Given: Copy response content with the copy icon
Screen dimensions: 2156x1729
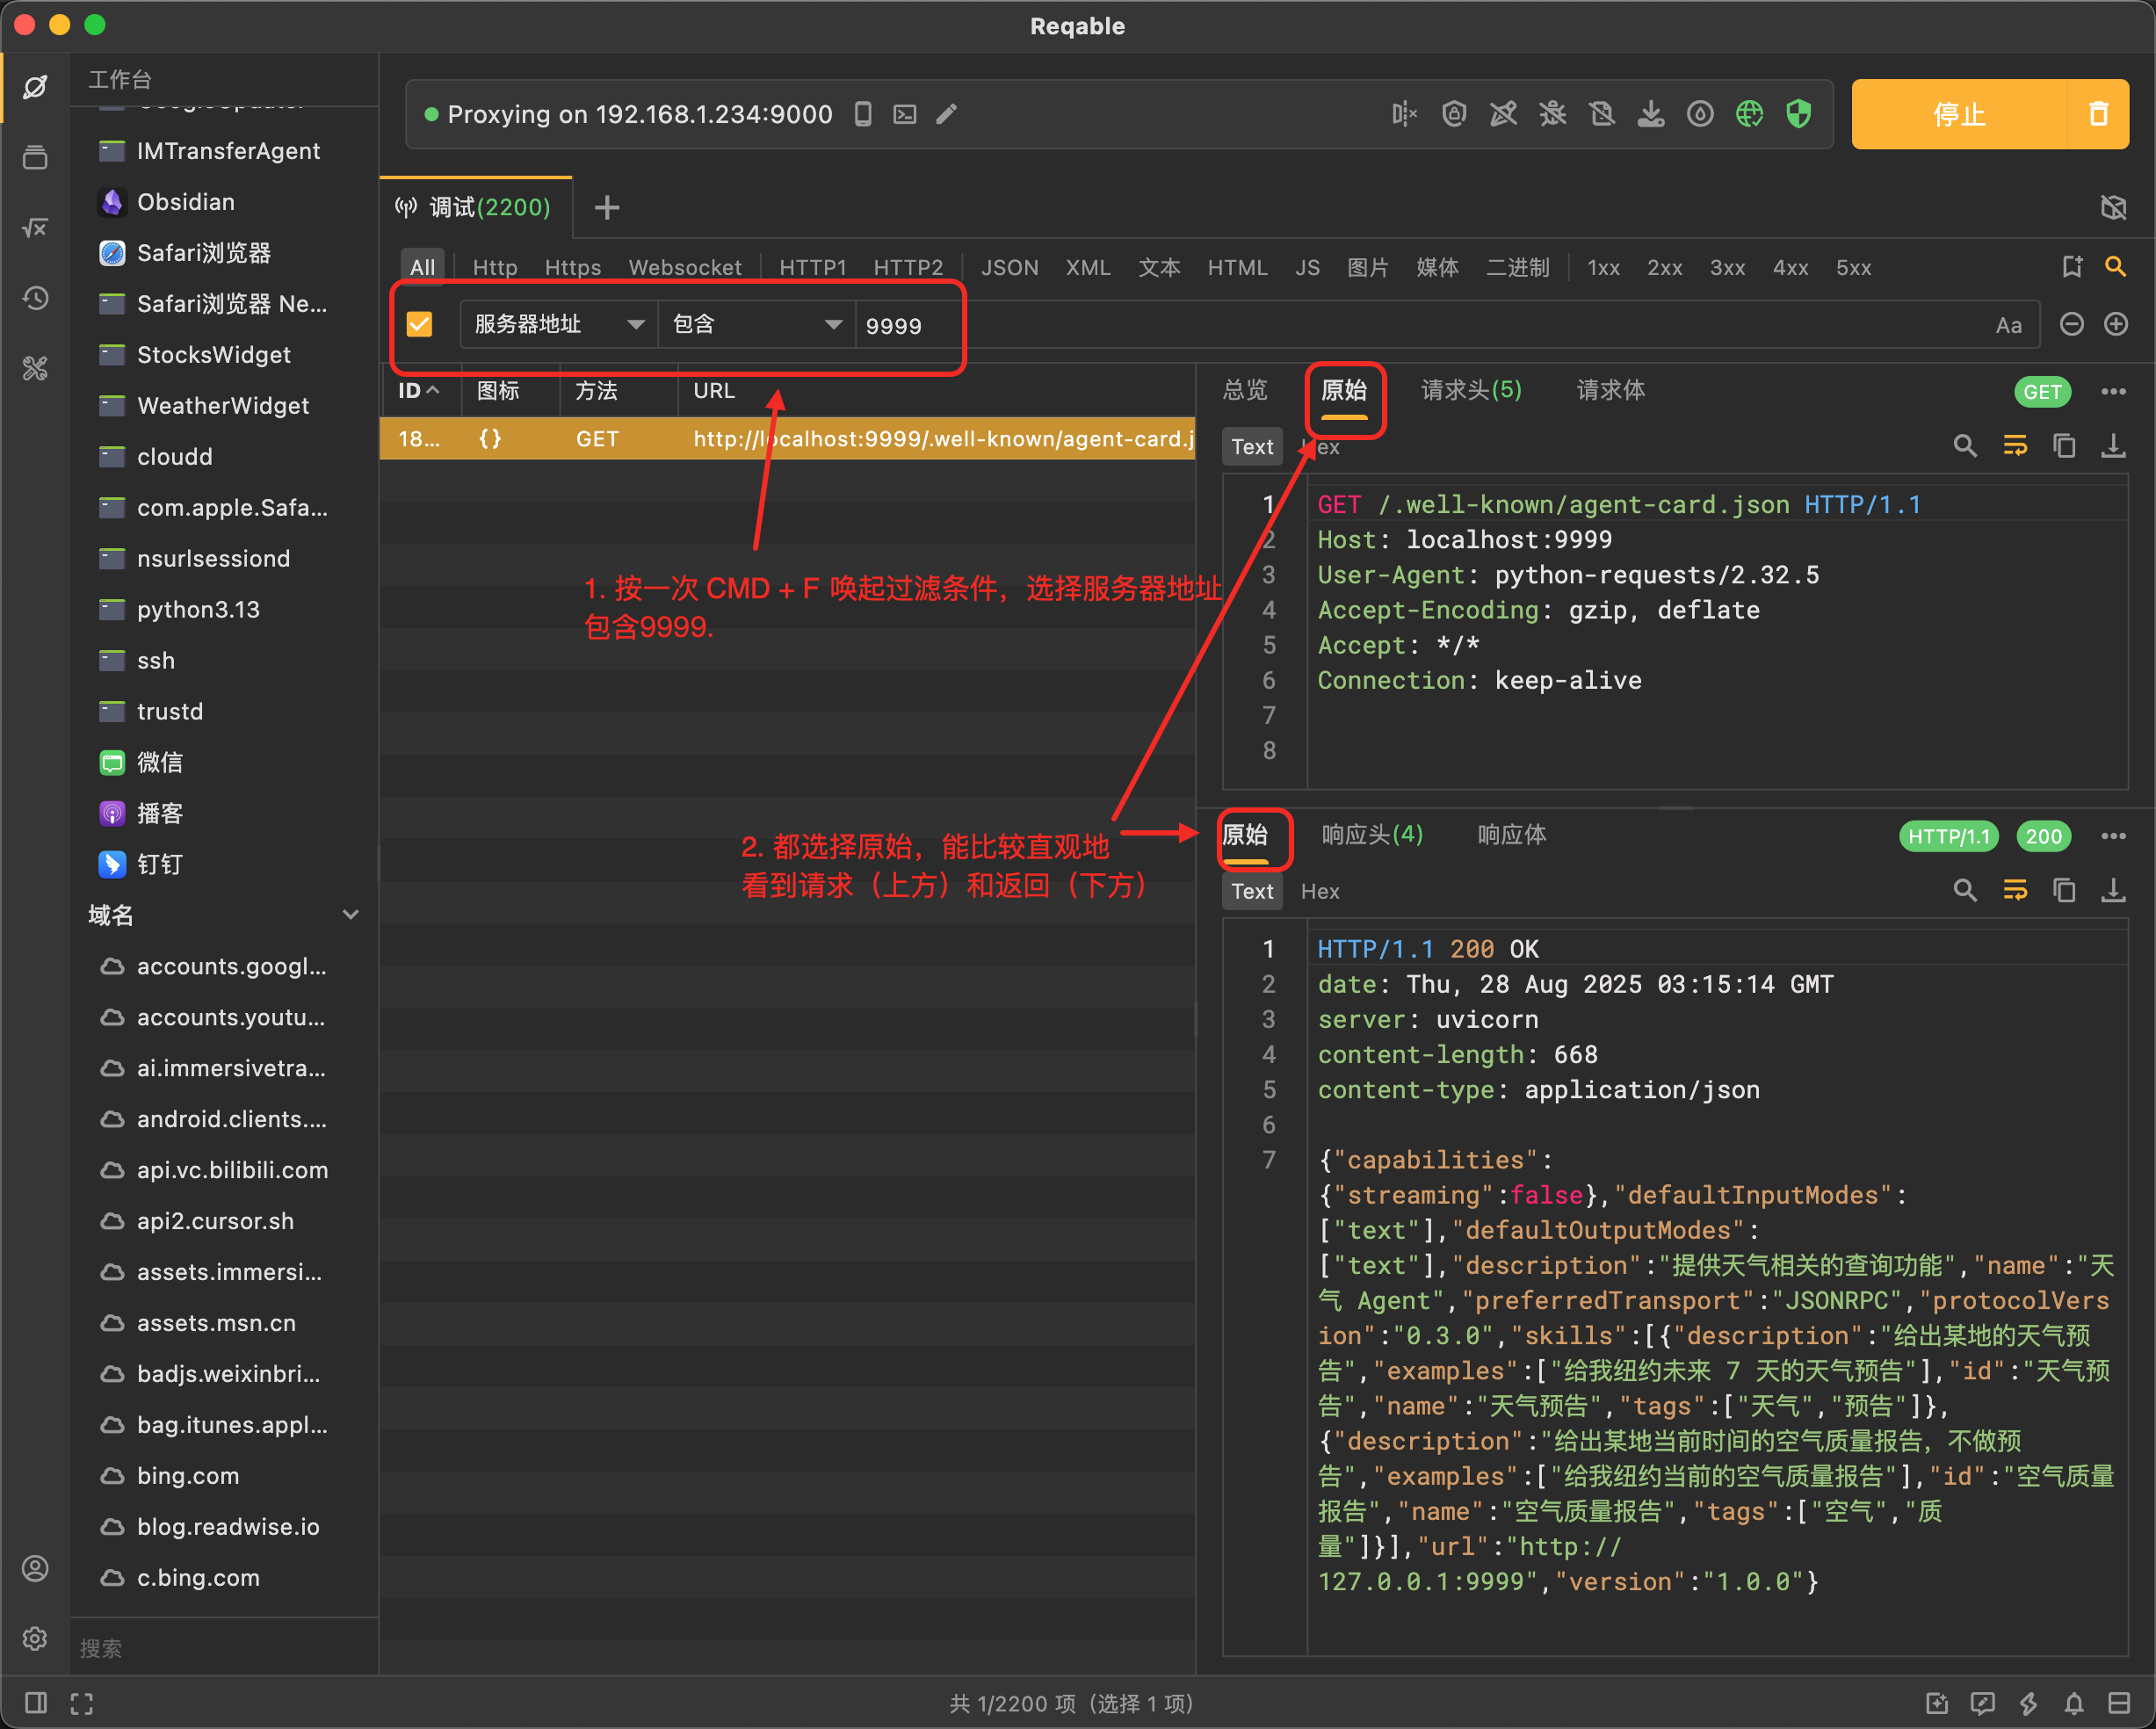Looking at the screenshot, I should [2063, 890].
